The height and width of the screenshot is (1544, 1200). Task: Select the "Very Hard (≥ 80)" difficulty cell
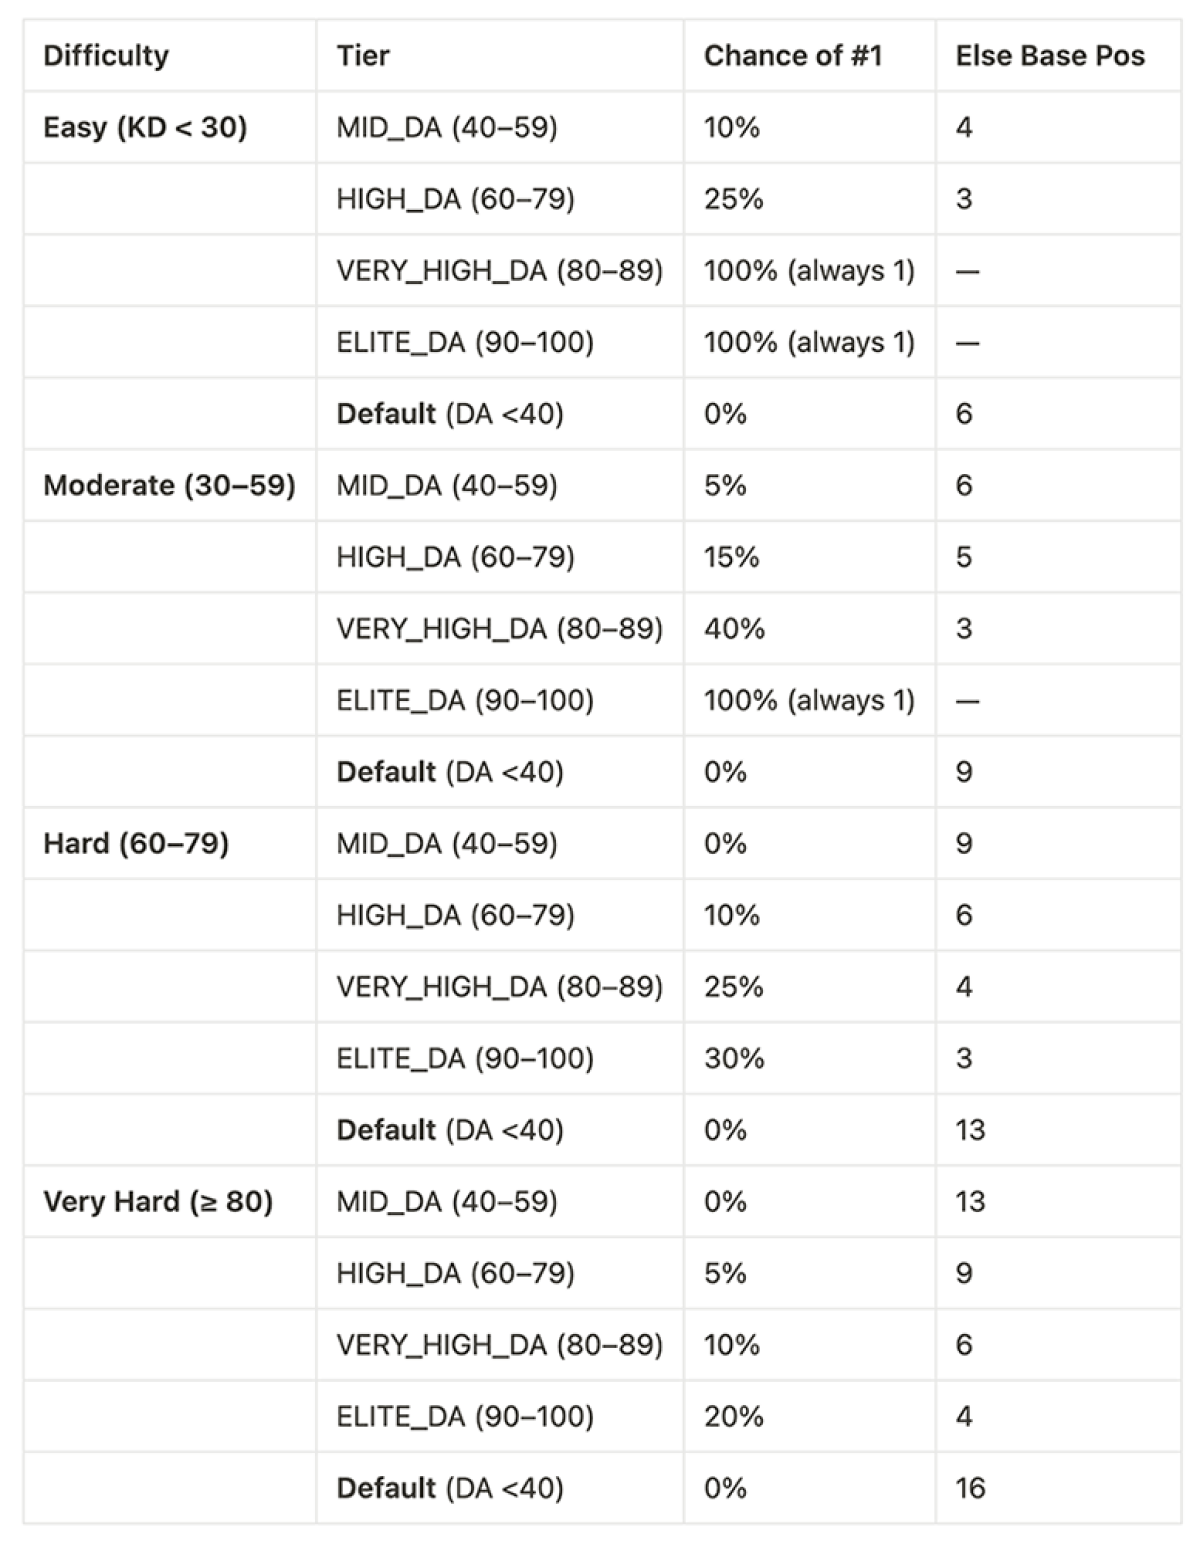click(x=158, y=1202)
